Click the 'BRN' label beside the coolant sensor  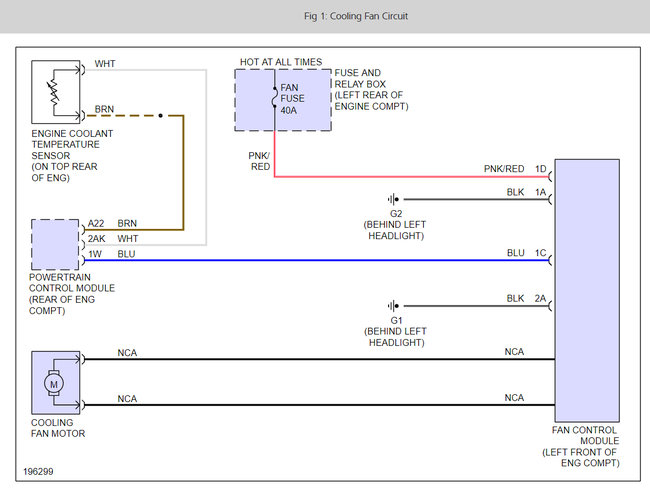pyautogui.click(x=104, y=109)
